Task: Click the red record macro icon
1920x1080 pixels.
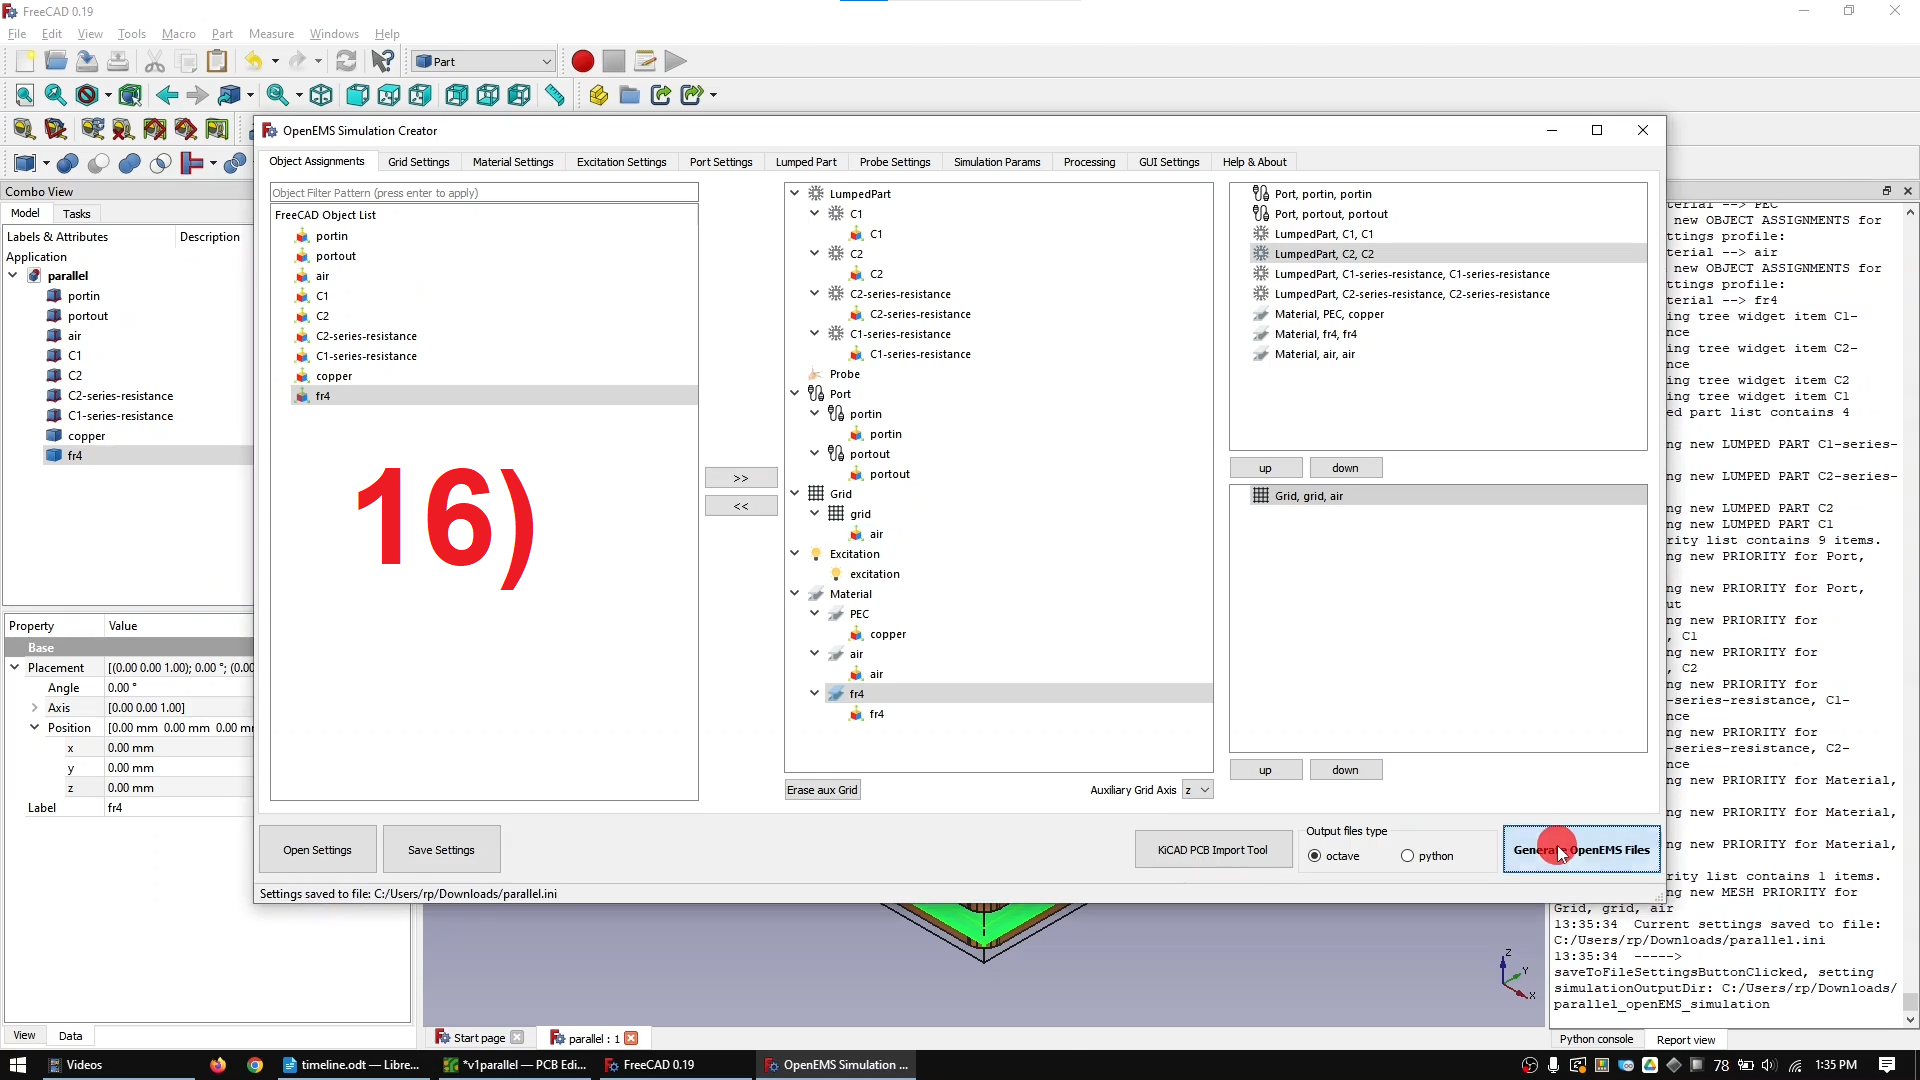Action: point(582,61)
